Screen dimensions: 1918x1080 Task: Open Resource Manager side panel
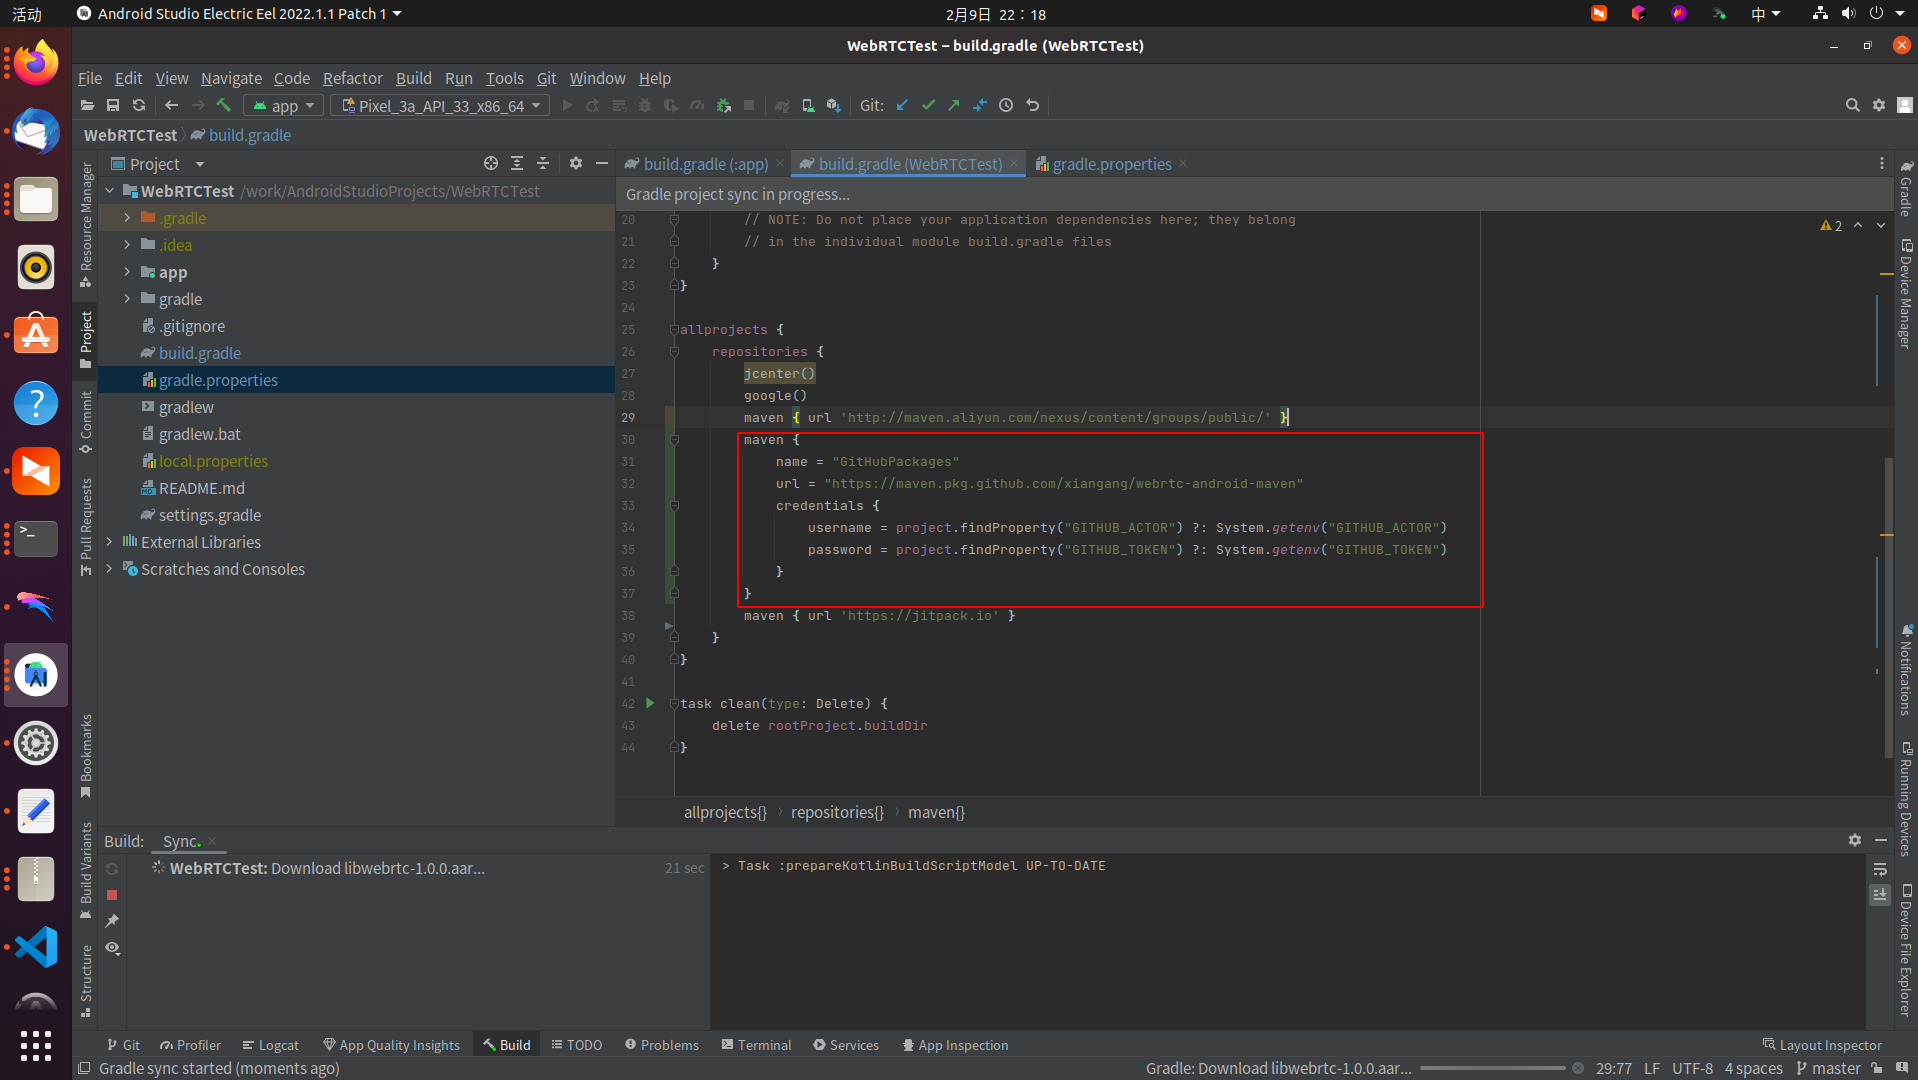(x=86, y=224)
